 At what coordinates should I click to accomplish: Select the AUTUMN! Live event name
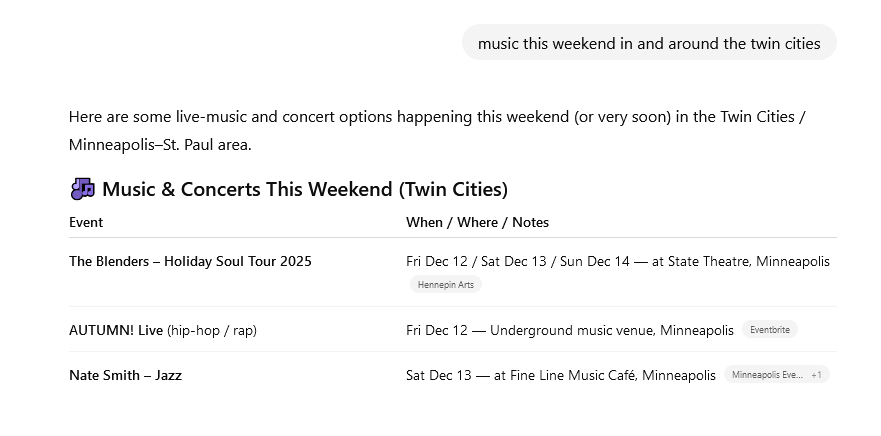click(x=115, y=330)
